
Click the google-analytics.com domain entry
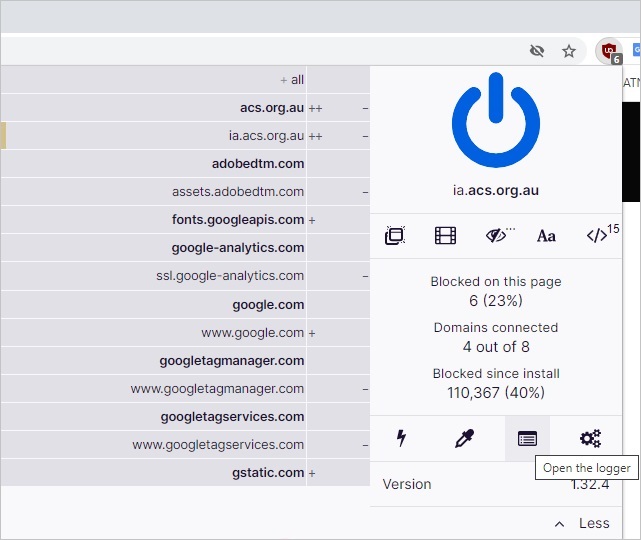pos(238,248)
